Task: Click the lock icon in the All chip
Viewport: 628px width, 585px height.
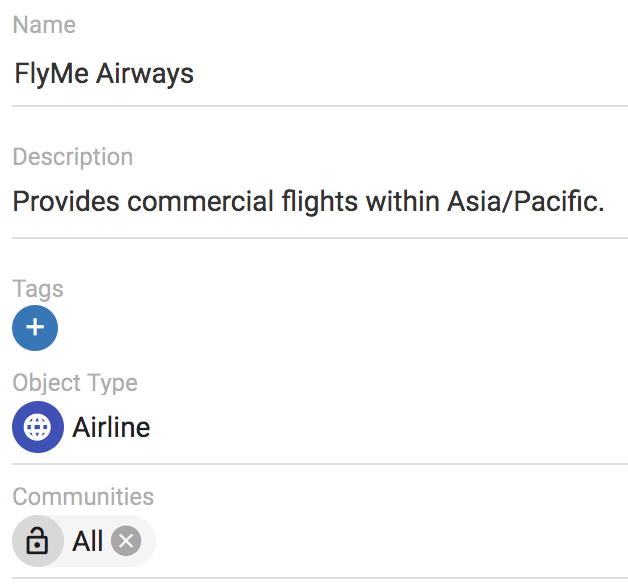Action: (x=37, y=542)
